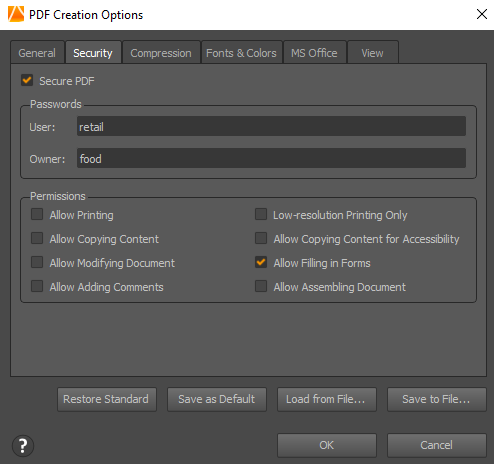Close the PDF Creation Options dialog
Image resolution: width=494 pixels, height=464 pixels.
point(482,14)
